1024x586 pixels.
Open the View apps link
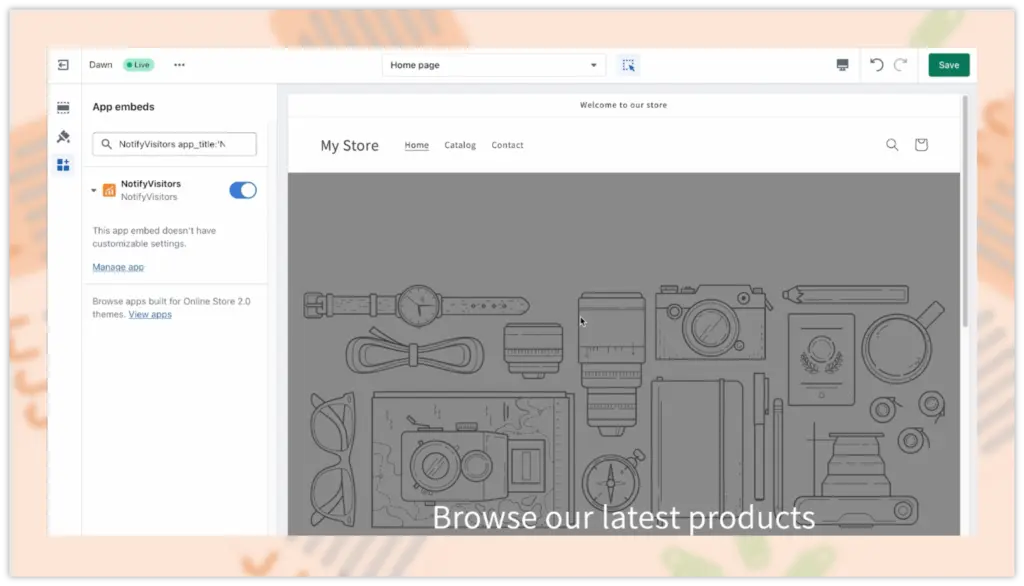[x=150, y=314]
